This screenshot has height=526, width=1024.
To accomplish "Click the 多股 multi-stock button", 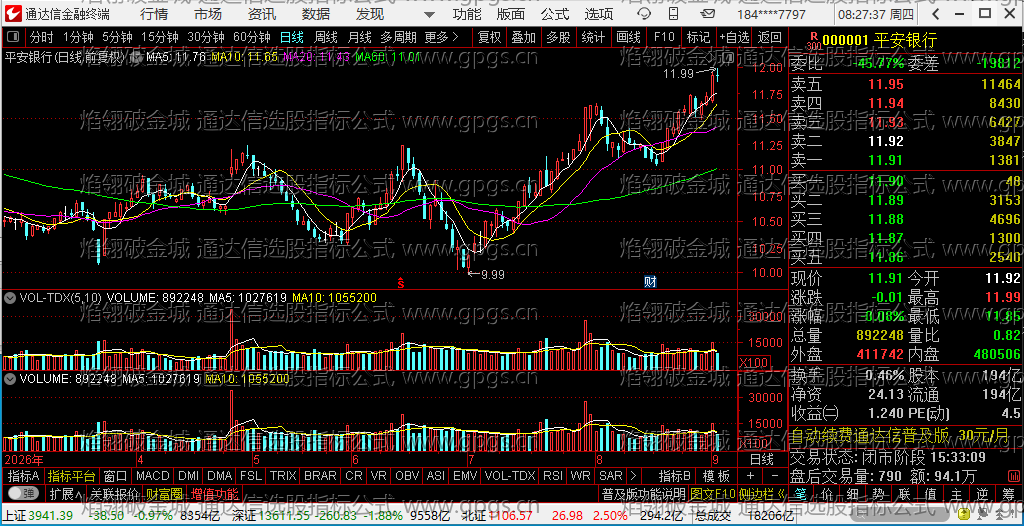I will coord(558,37).
